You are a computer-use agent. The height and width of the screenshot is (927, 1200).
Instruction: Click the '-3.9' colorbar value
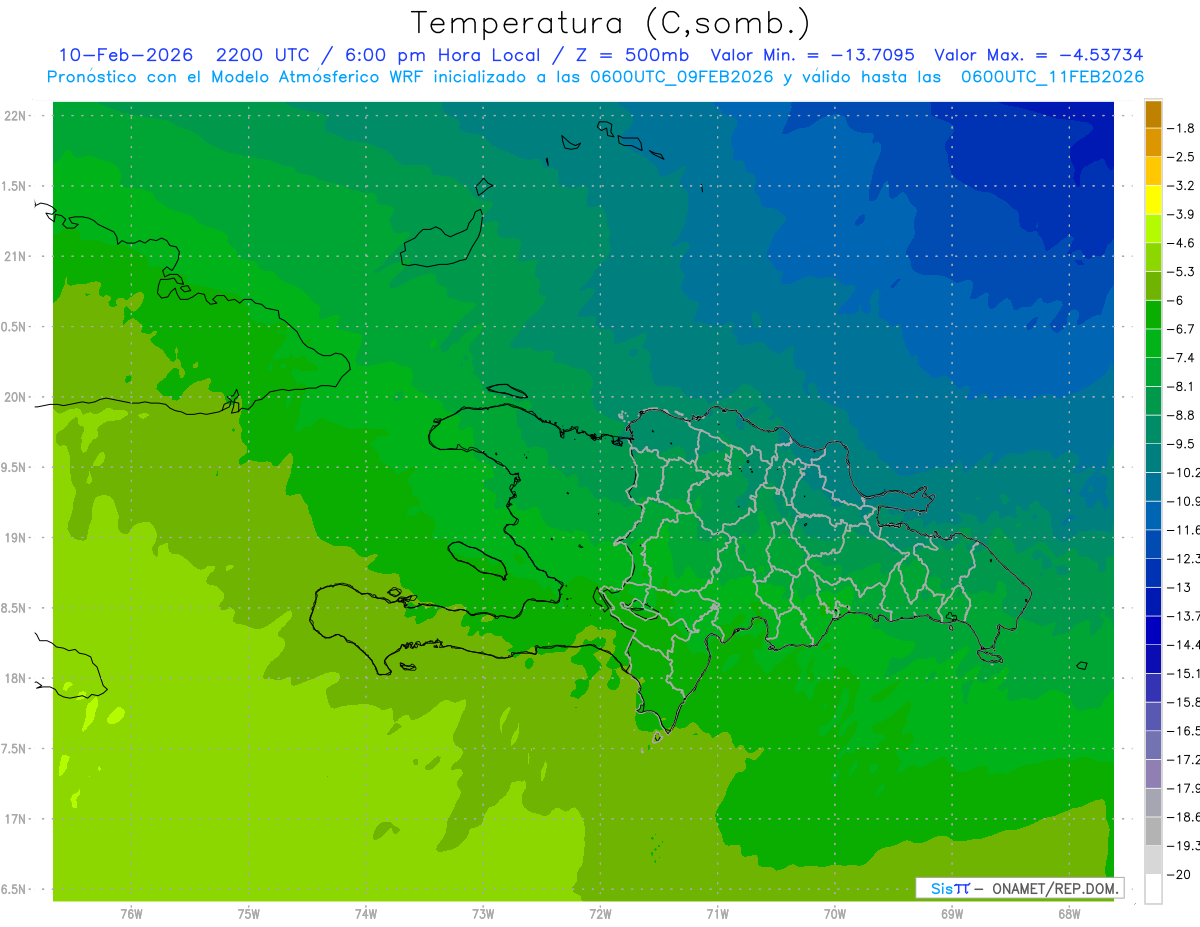(1181, 214)
